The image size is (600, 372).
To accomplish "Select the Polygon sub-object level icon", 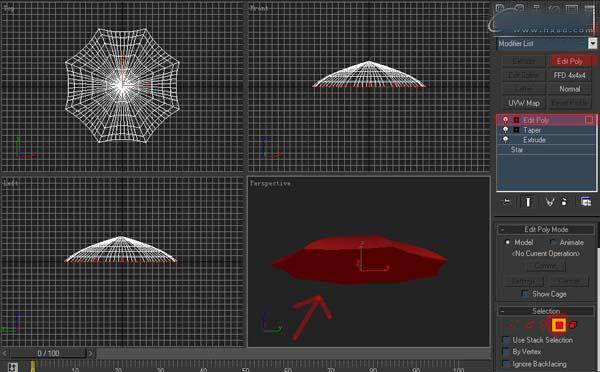I will click(x=559, y=325).
